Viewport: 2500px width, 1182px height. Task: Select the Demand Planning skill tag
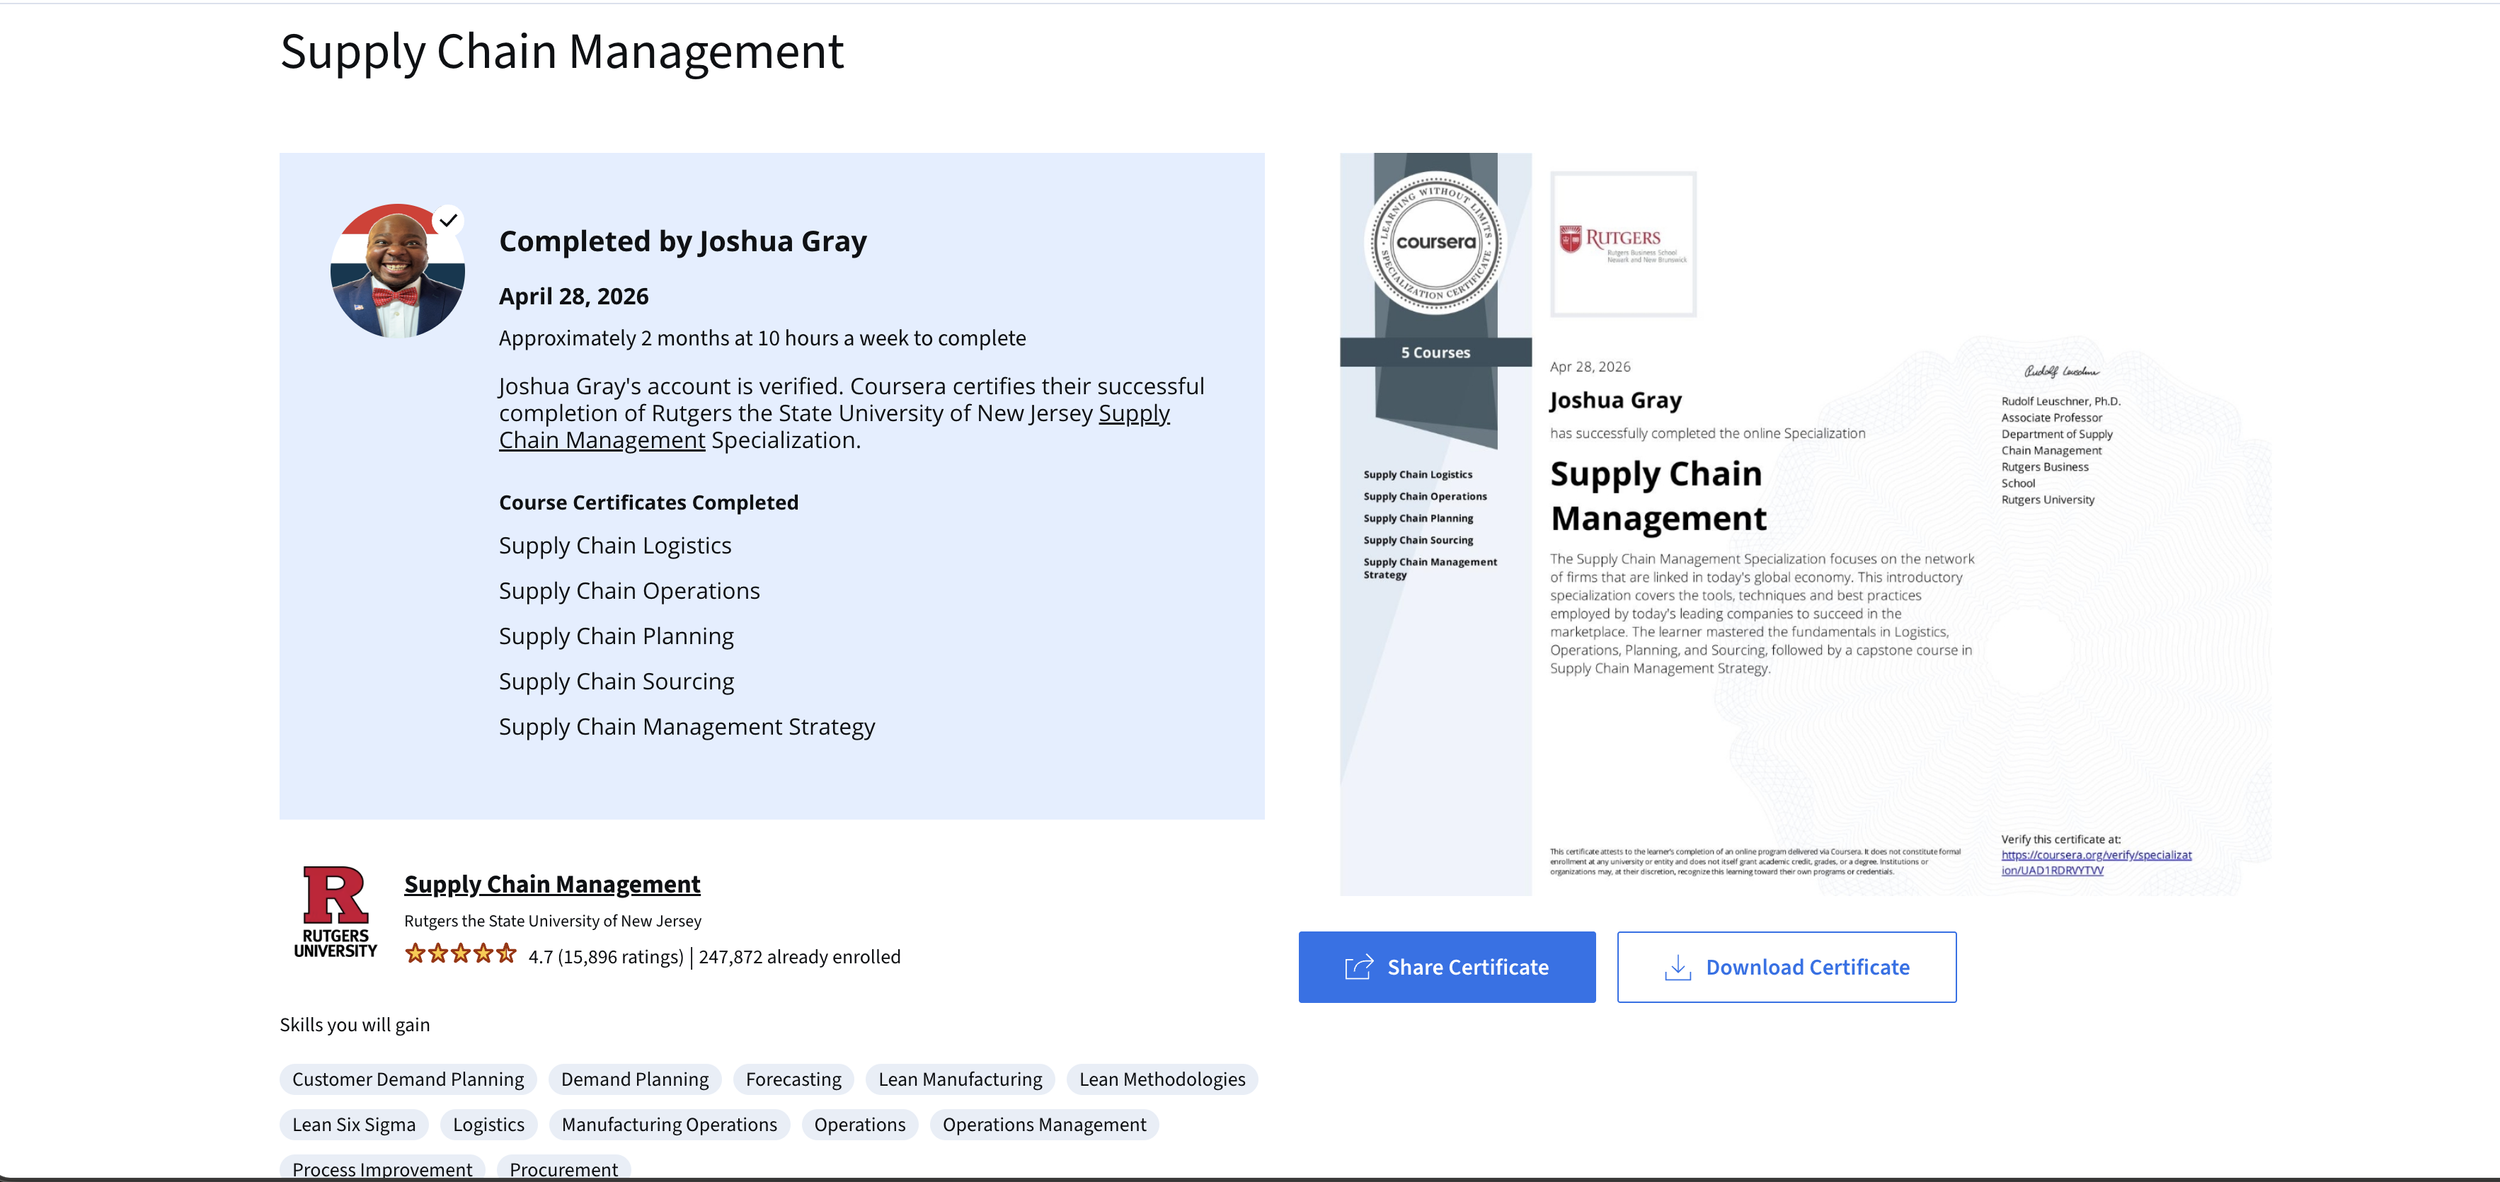pyautogui.click(x=635, y=1079)
